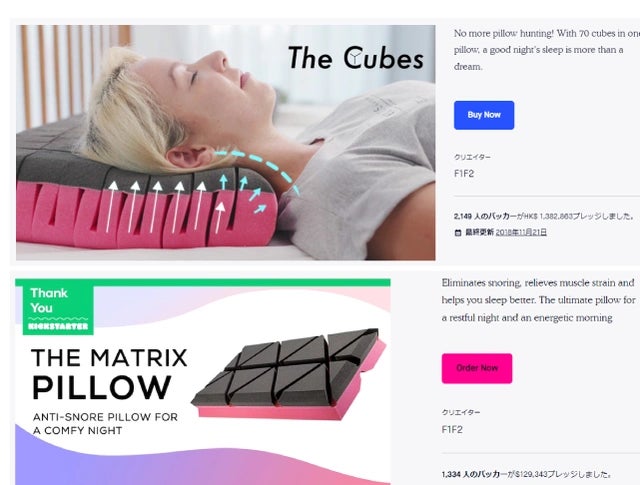This screenshot has width=640, height=485.
Task: Click the cube logo in The Cubes title
Action: coord(353,58)
